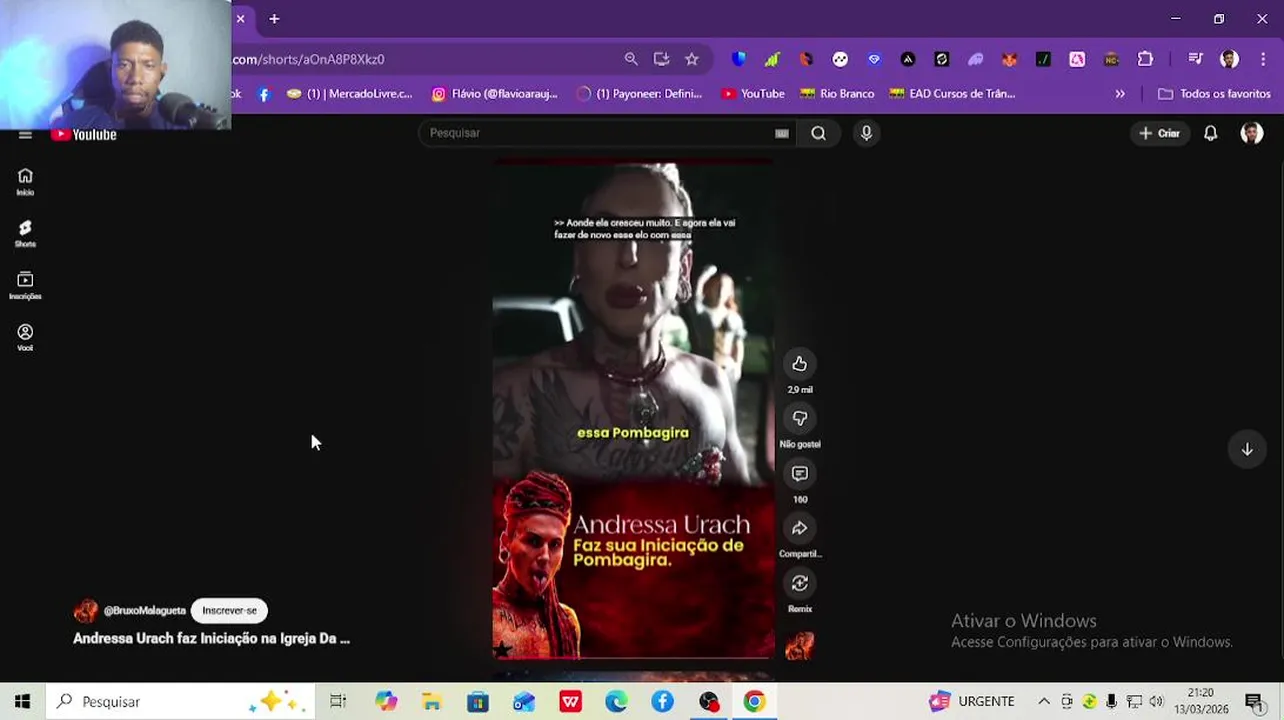Open Copilot from the taskbar
1284x720 pixels.
(386, 702)
